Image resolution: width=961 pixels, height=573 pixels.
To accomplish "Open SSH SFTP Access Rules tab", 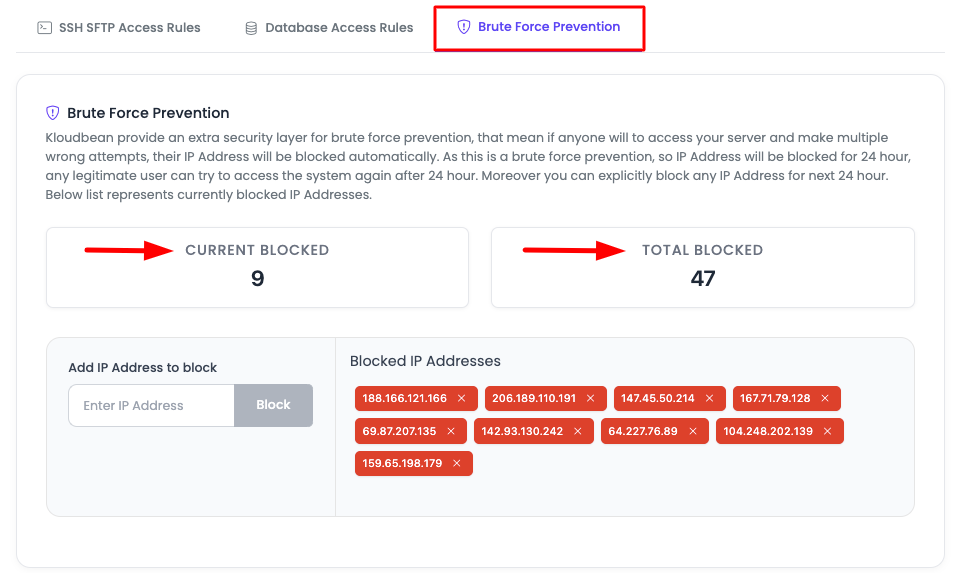I will click(x=119, y=28).
